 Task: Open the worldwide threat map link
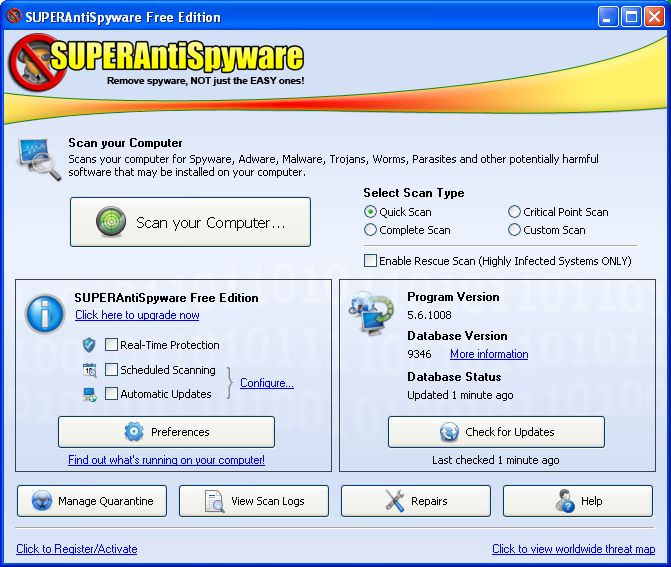573,549
